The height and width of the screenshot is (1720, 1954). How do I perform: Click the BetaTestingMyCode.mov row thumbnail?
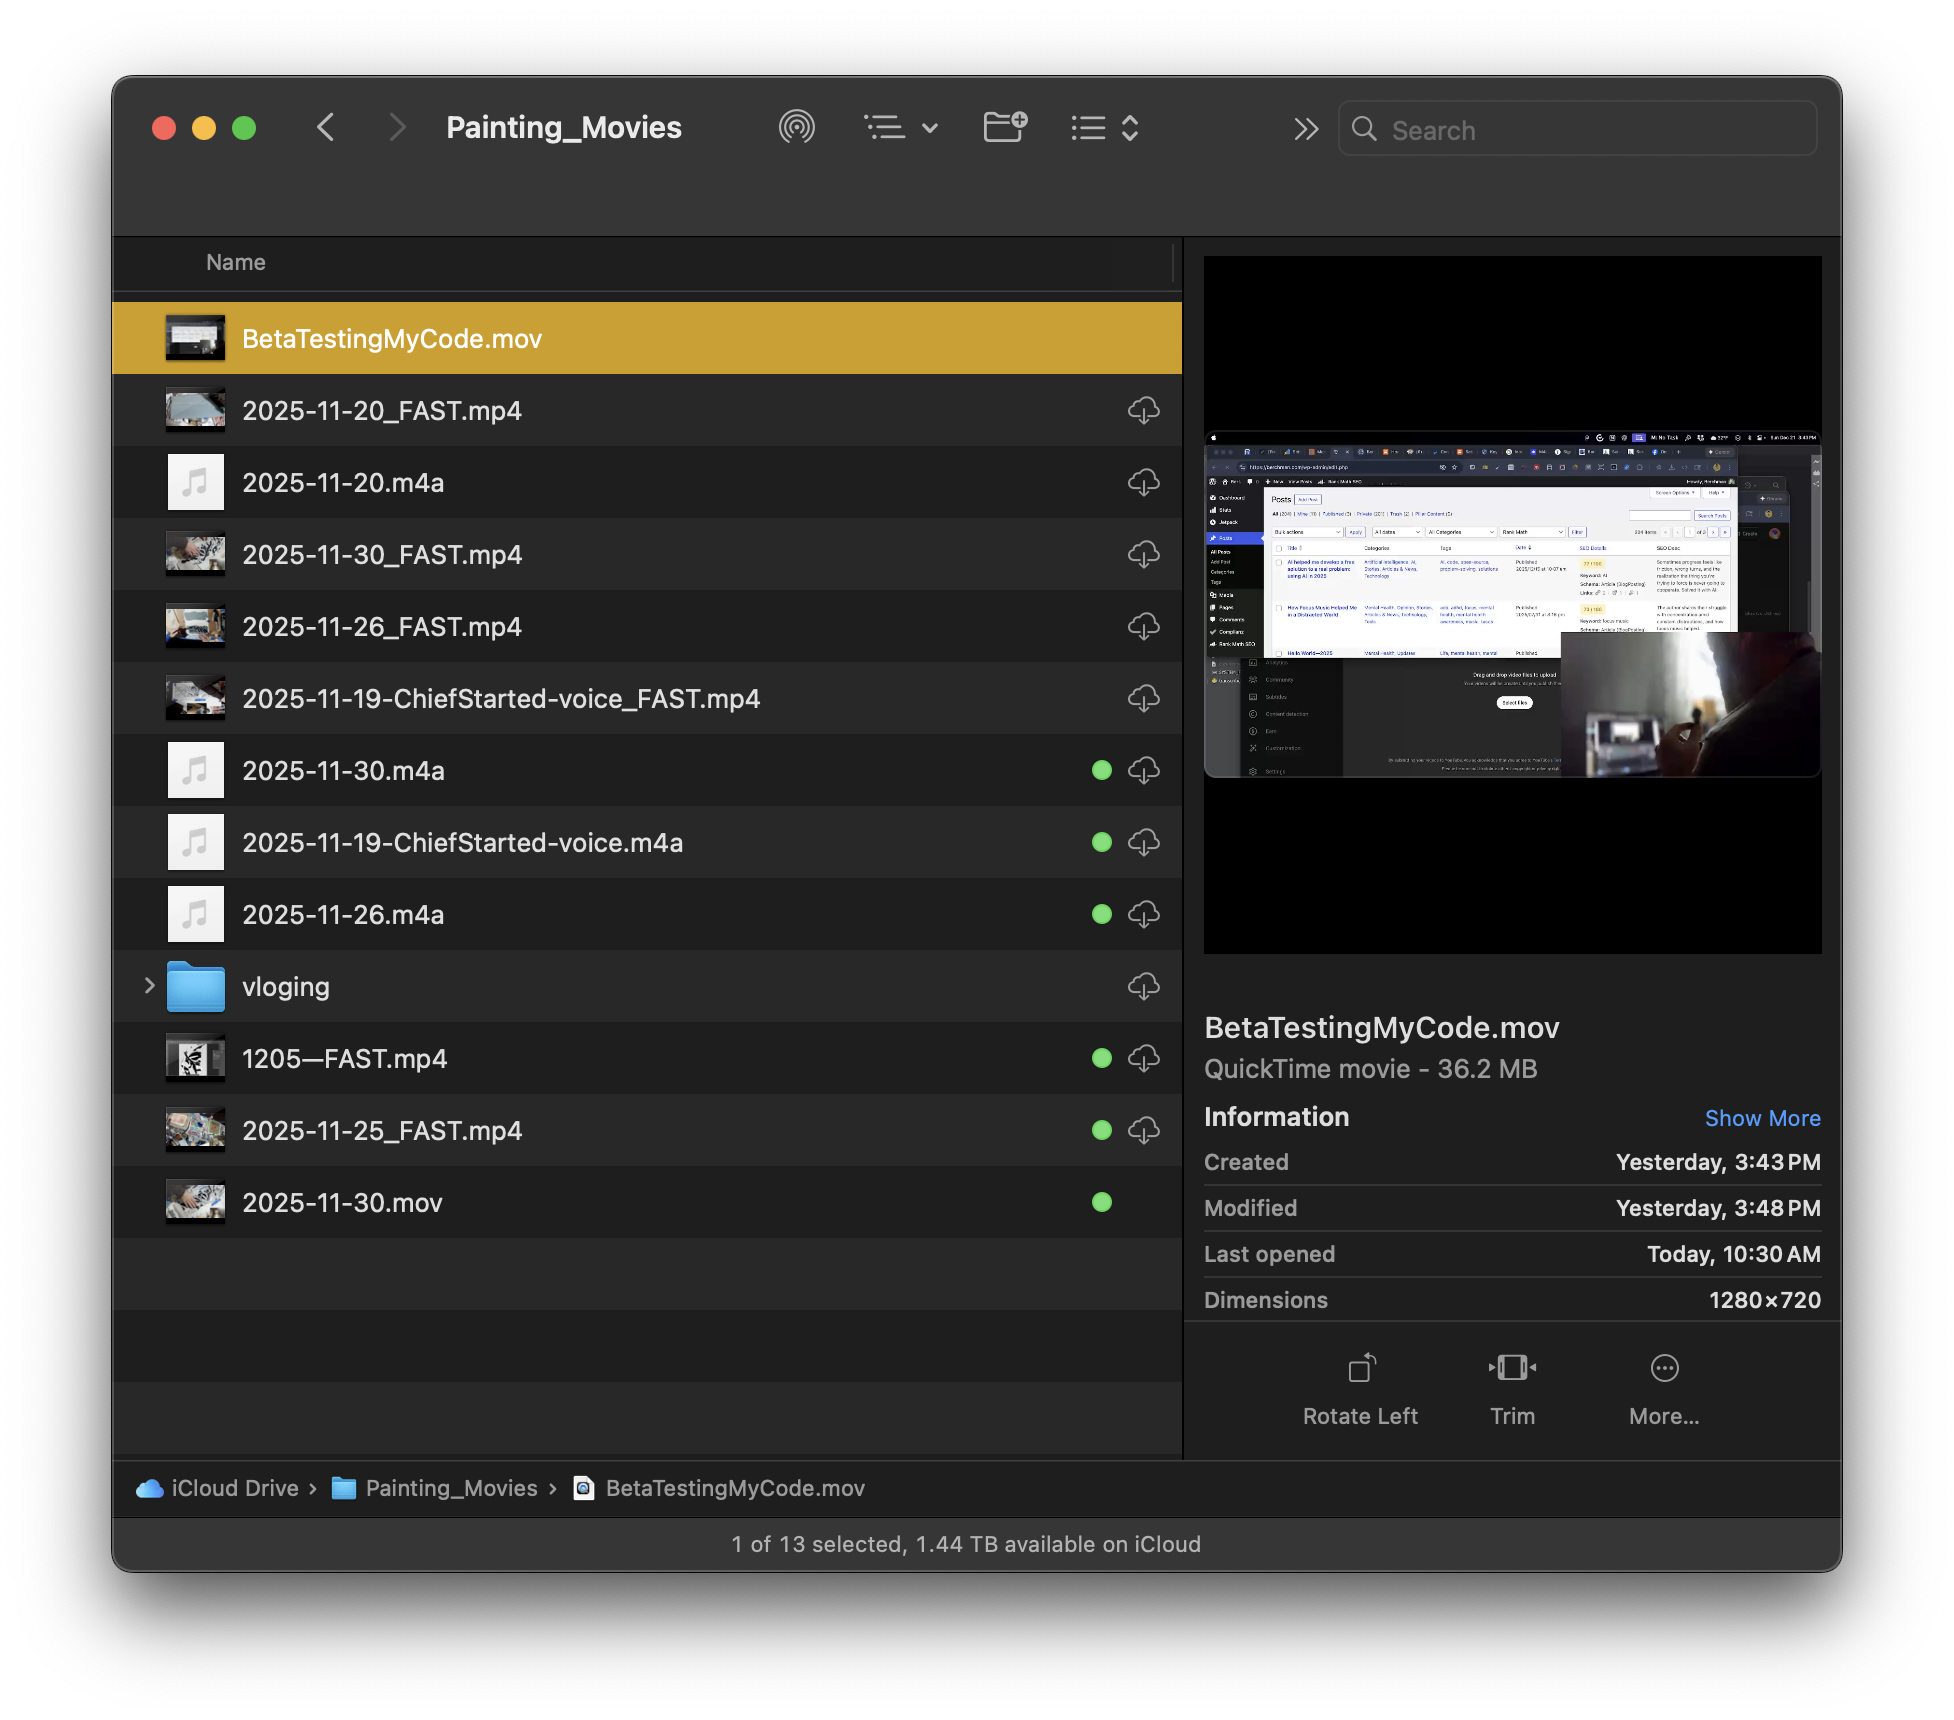pos(196,338)
